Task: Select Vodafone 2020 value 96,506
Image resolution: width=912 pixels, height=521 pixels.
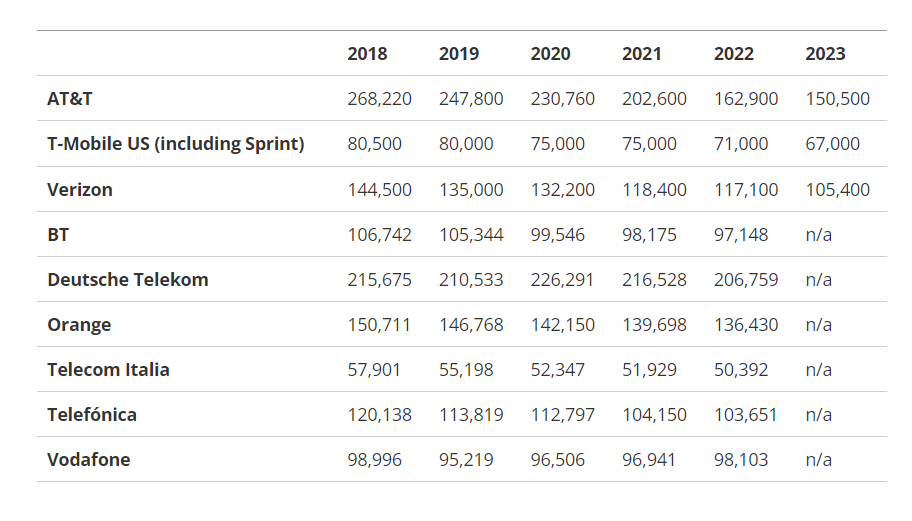Action: coord(557,460)
